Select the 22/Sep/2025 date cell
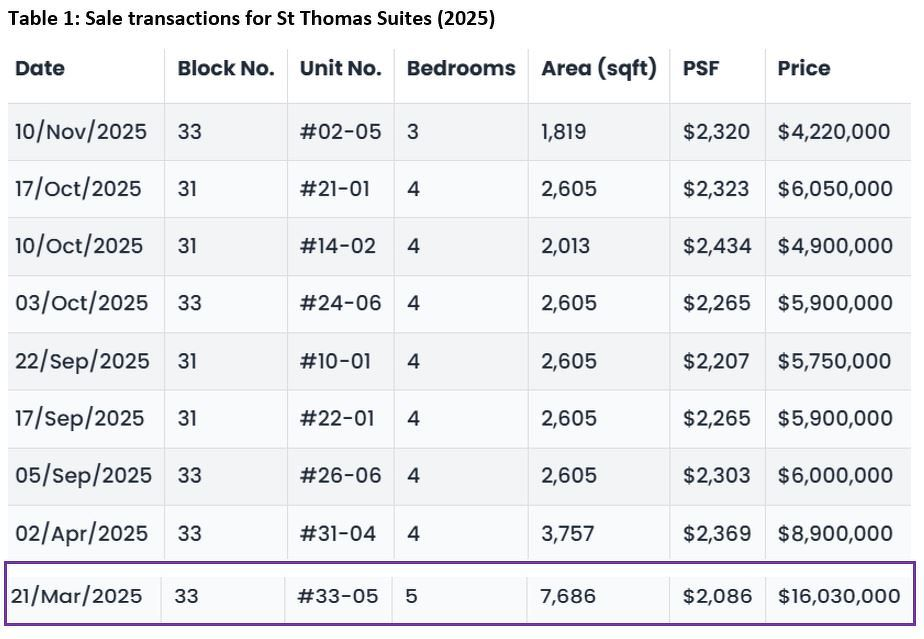 [x=82, y=361]
